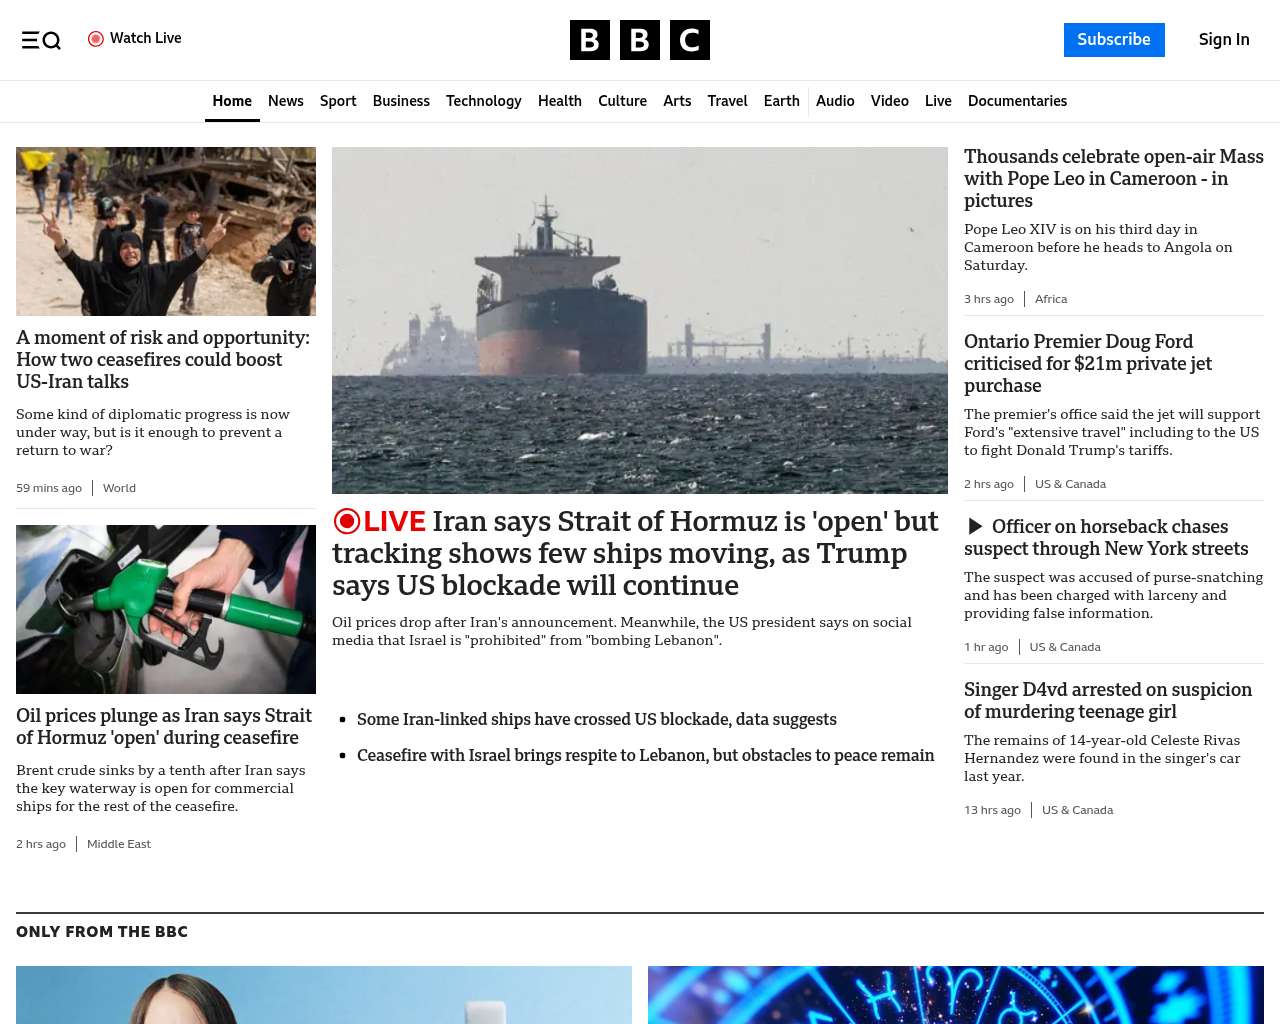Read the Singer D4vd arrested headline

pos(1107,700)
